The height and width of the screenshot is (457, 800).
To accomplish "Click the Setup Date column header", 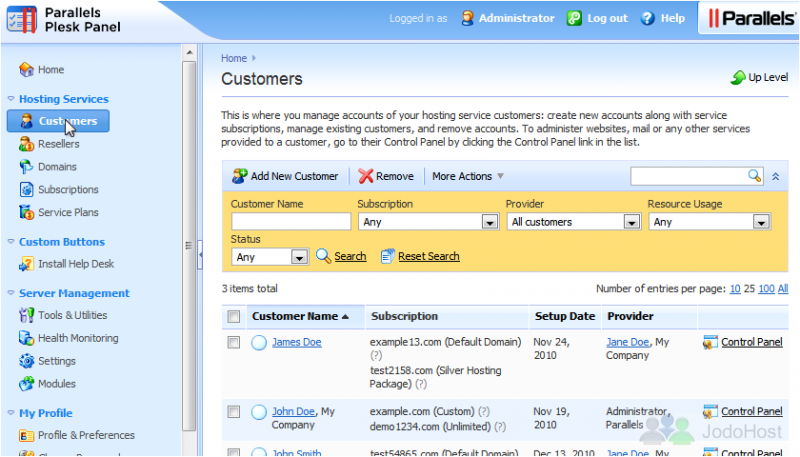I will pyautogui.click(x=565, y=316).
